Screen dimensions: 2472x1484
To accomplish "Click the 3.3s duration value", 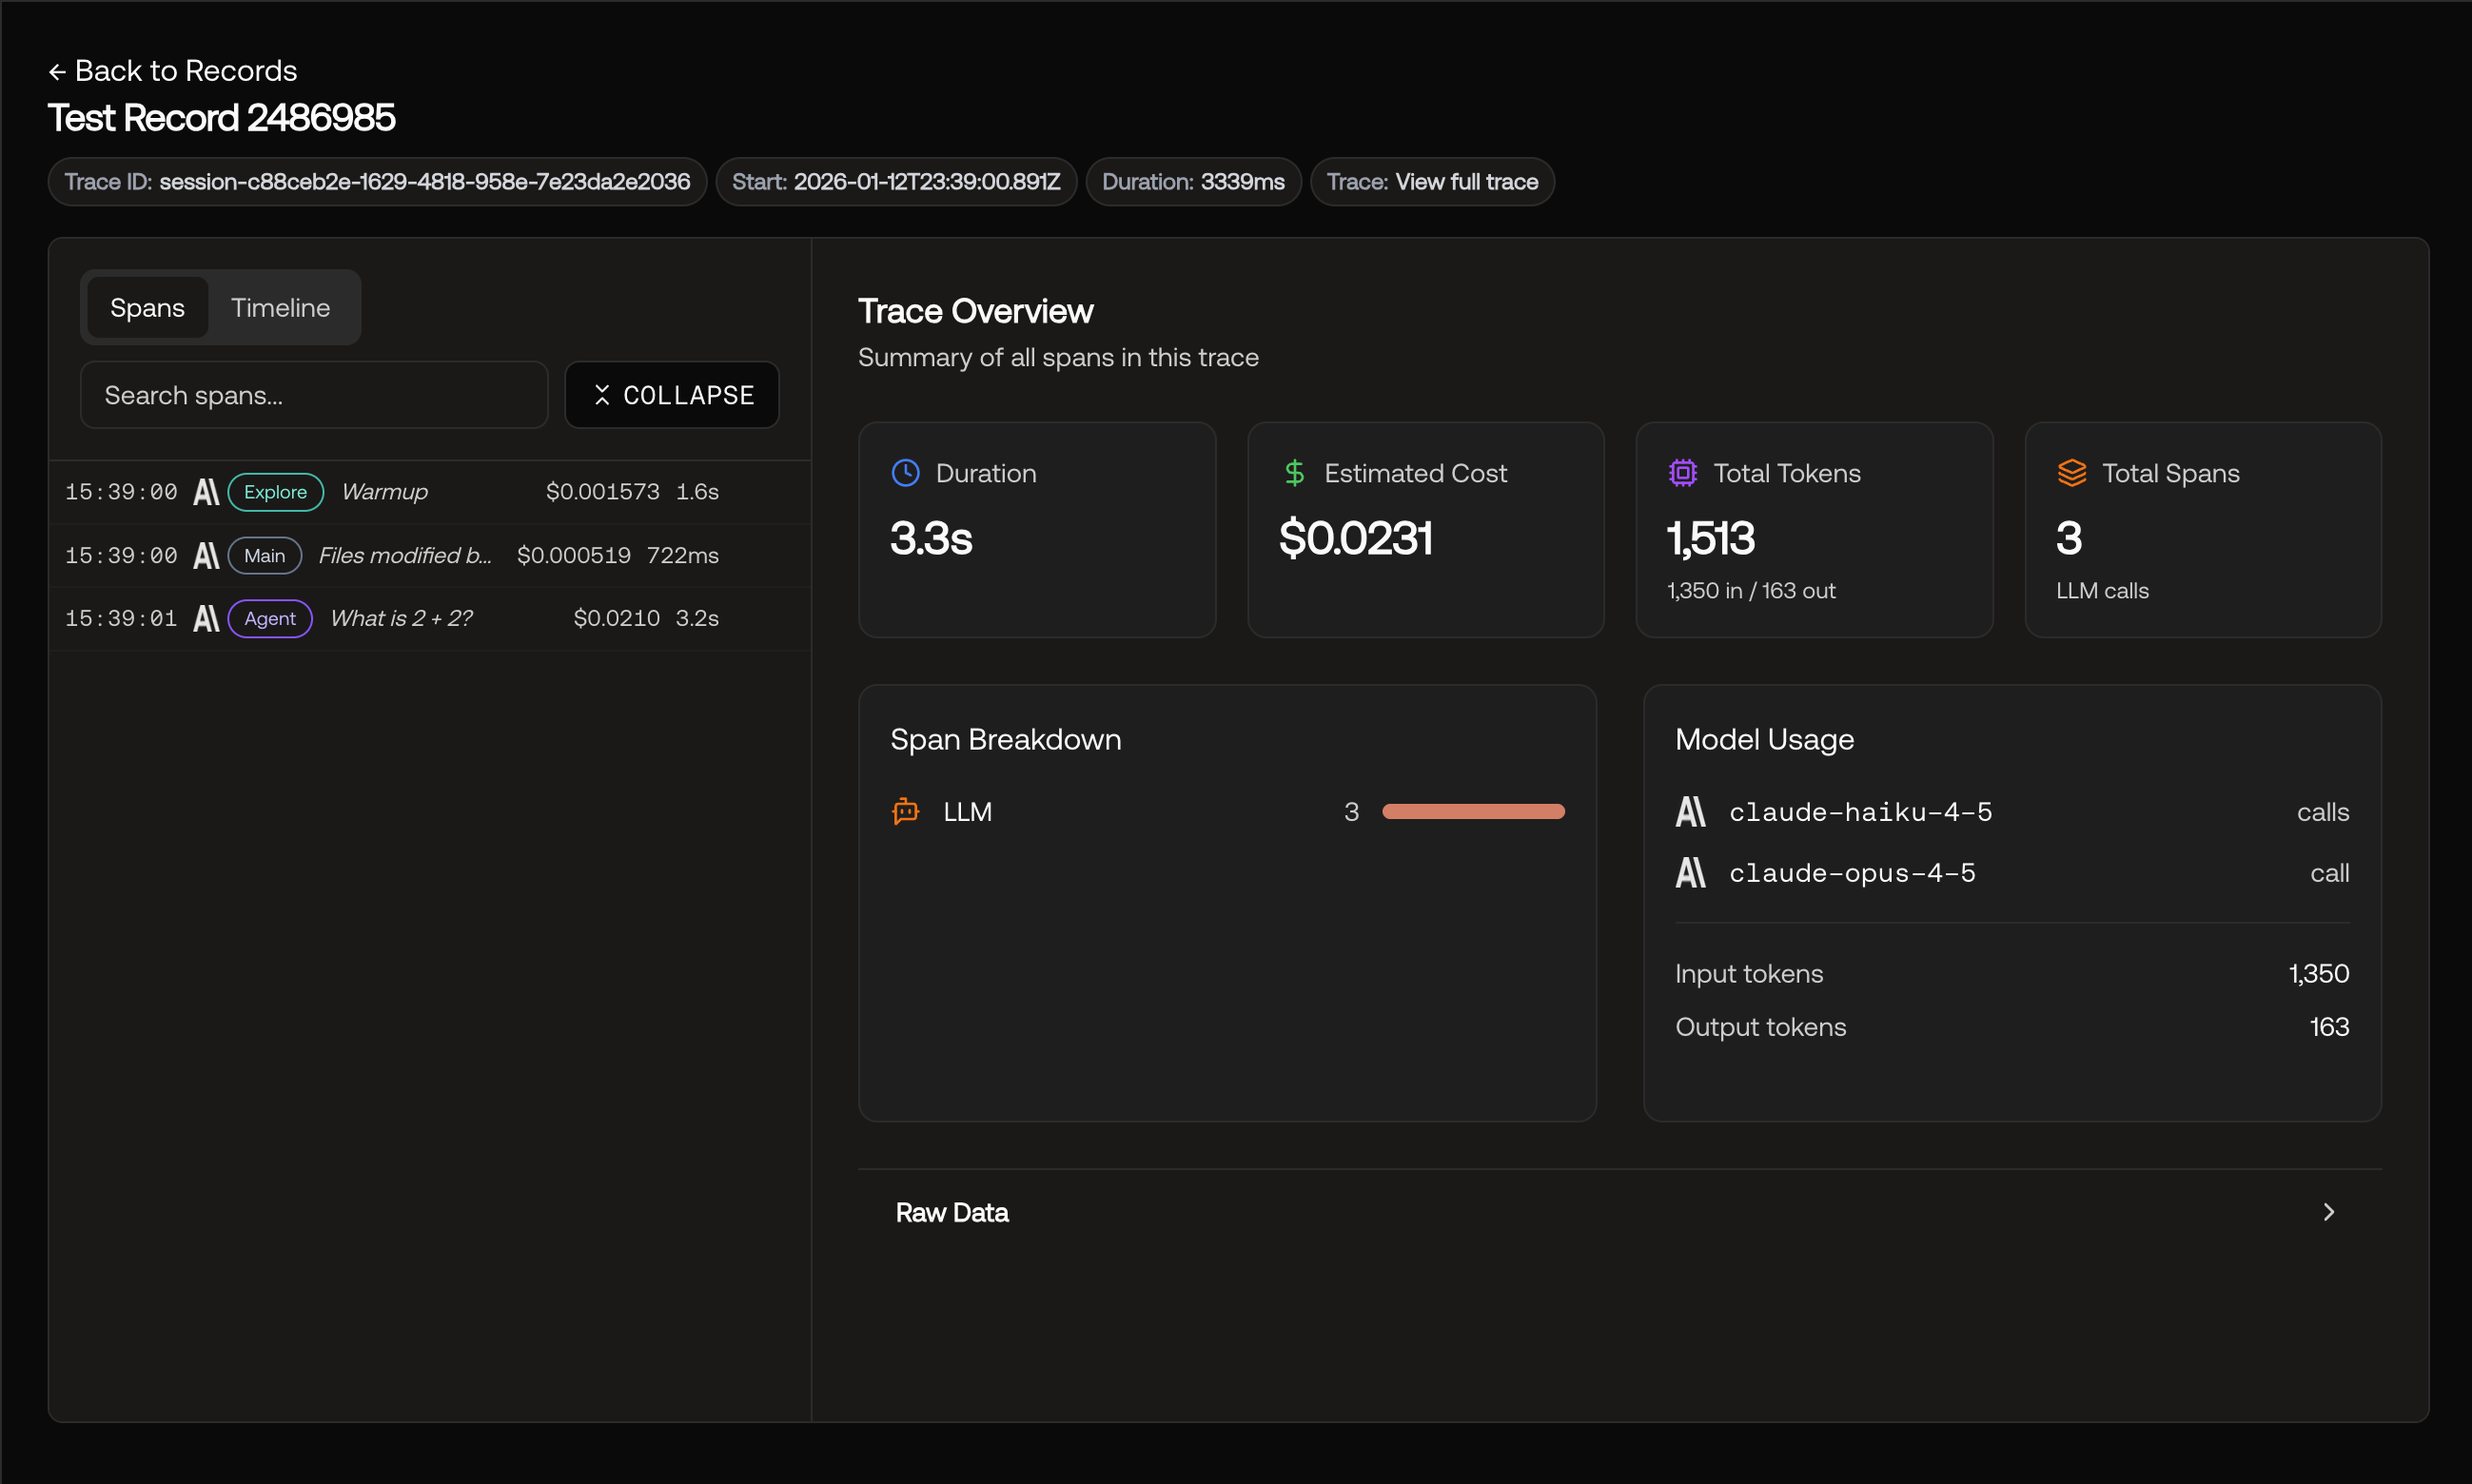I will pyautogui.click(x=931, y=538).
